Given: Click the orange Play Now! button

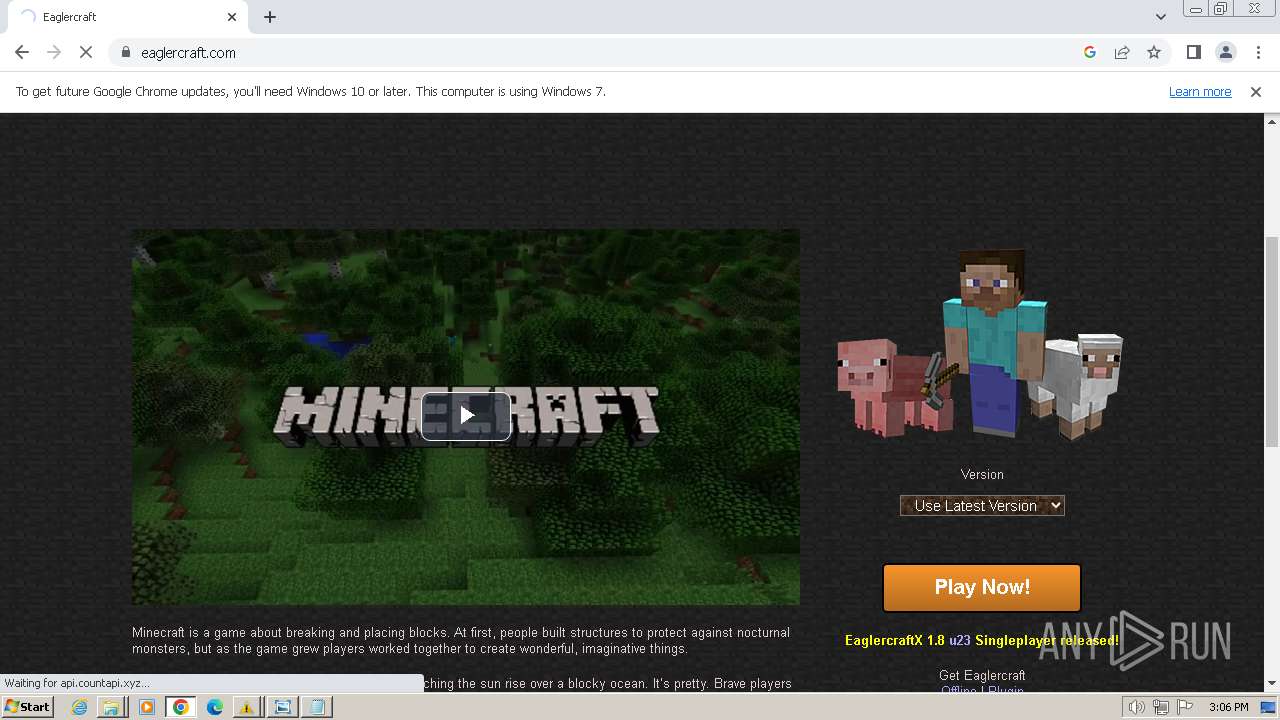Looking at the screenshot, I should (982, 587).
